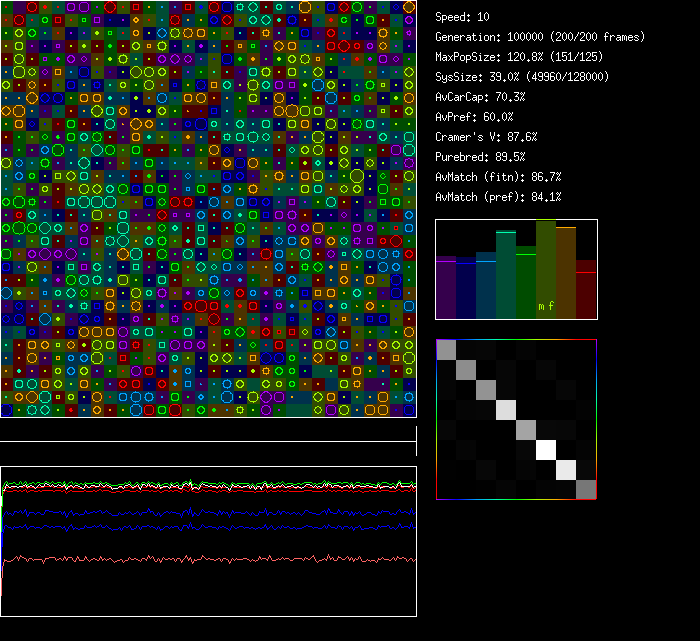
Task: Click the bottom-right gray cell of the matrix
Action: (586, 489)
